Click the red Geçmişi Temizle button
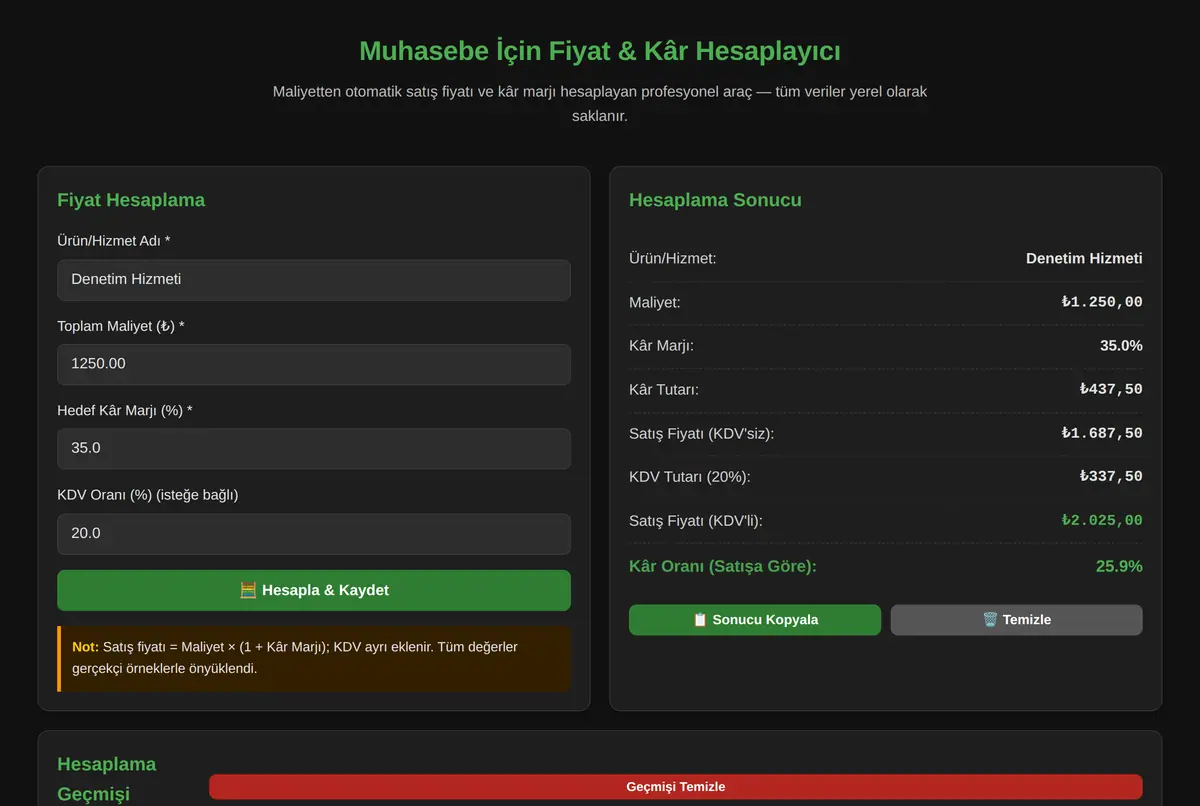The width and height of the screenshot is (1200, 806). (675, 787)
